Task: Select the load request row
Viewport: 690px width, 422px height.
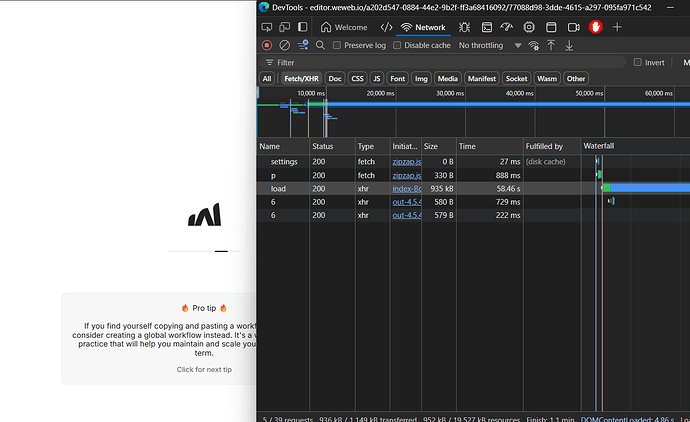Action: (473, 188)
